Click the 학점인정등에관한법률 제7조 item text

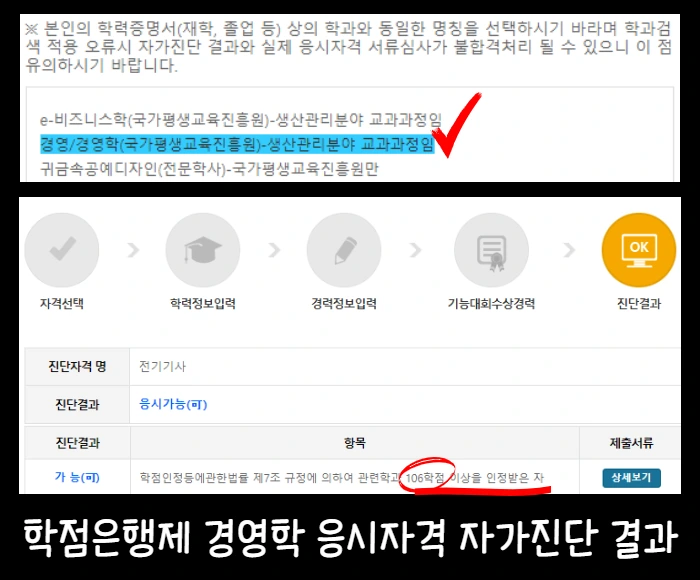pyautogui.click(x=342, y=478)
